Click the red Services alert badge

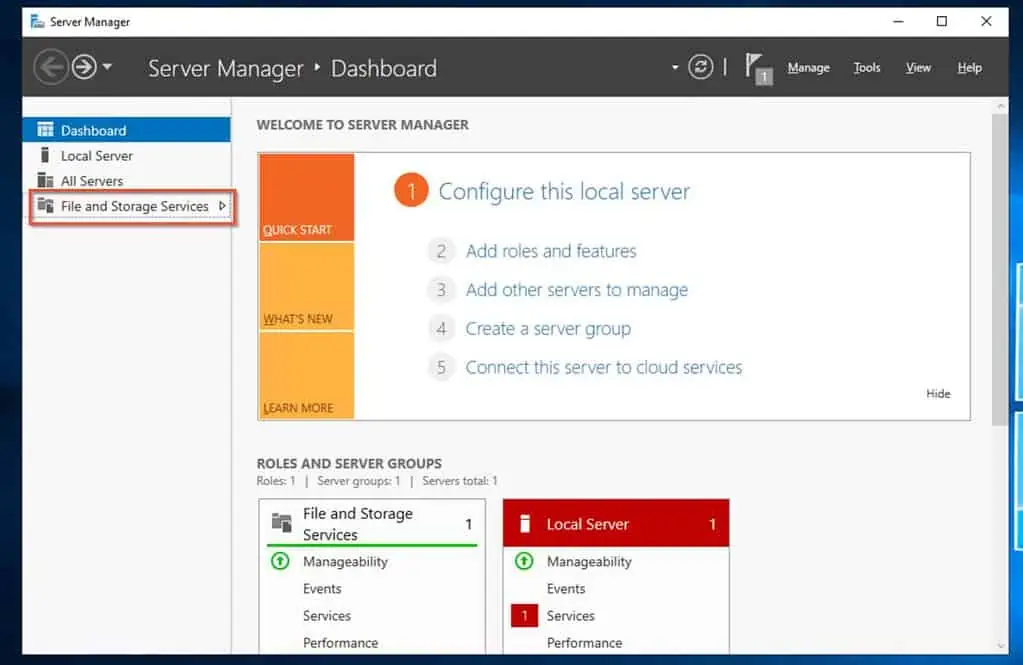524,615
